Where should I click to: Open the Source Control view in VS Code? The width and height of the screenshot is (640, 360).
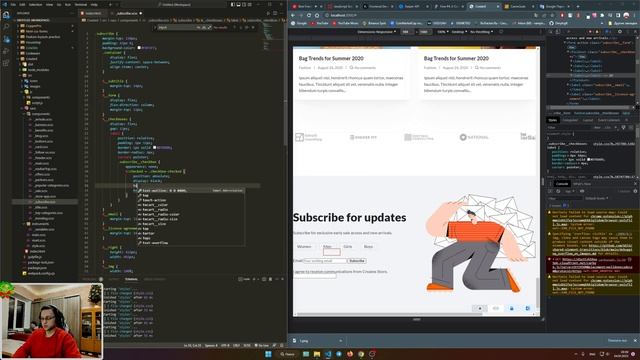[x=6, y=39]
